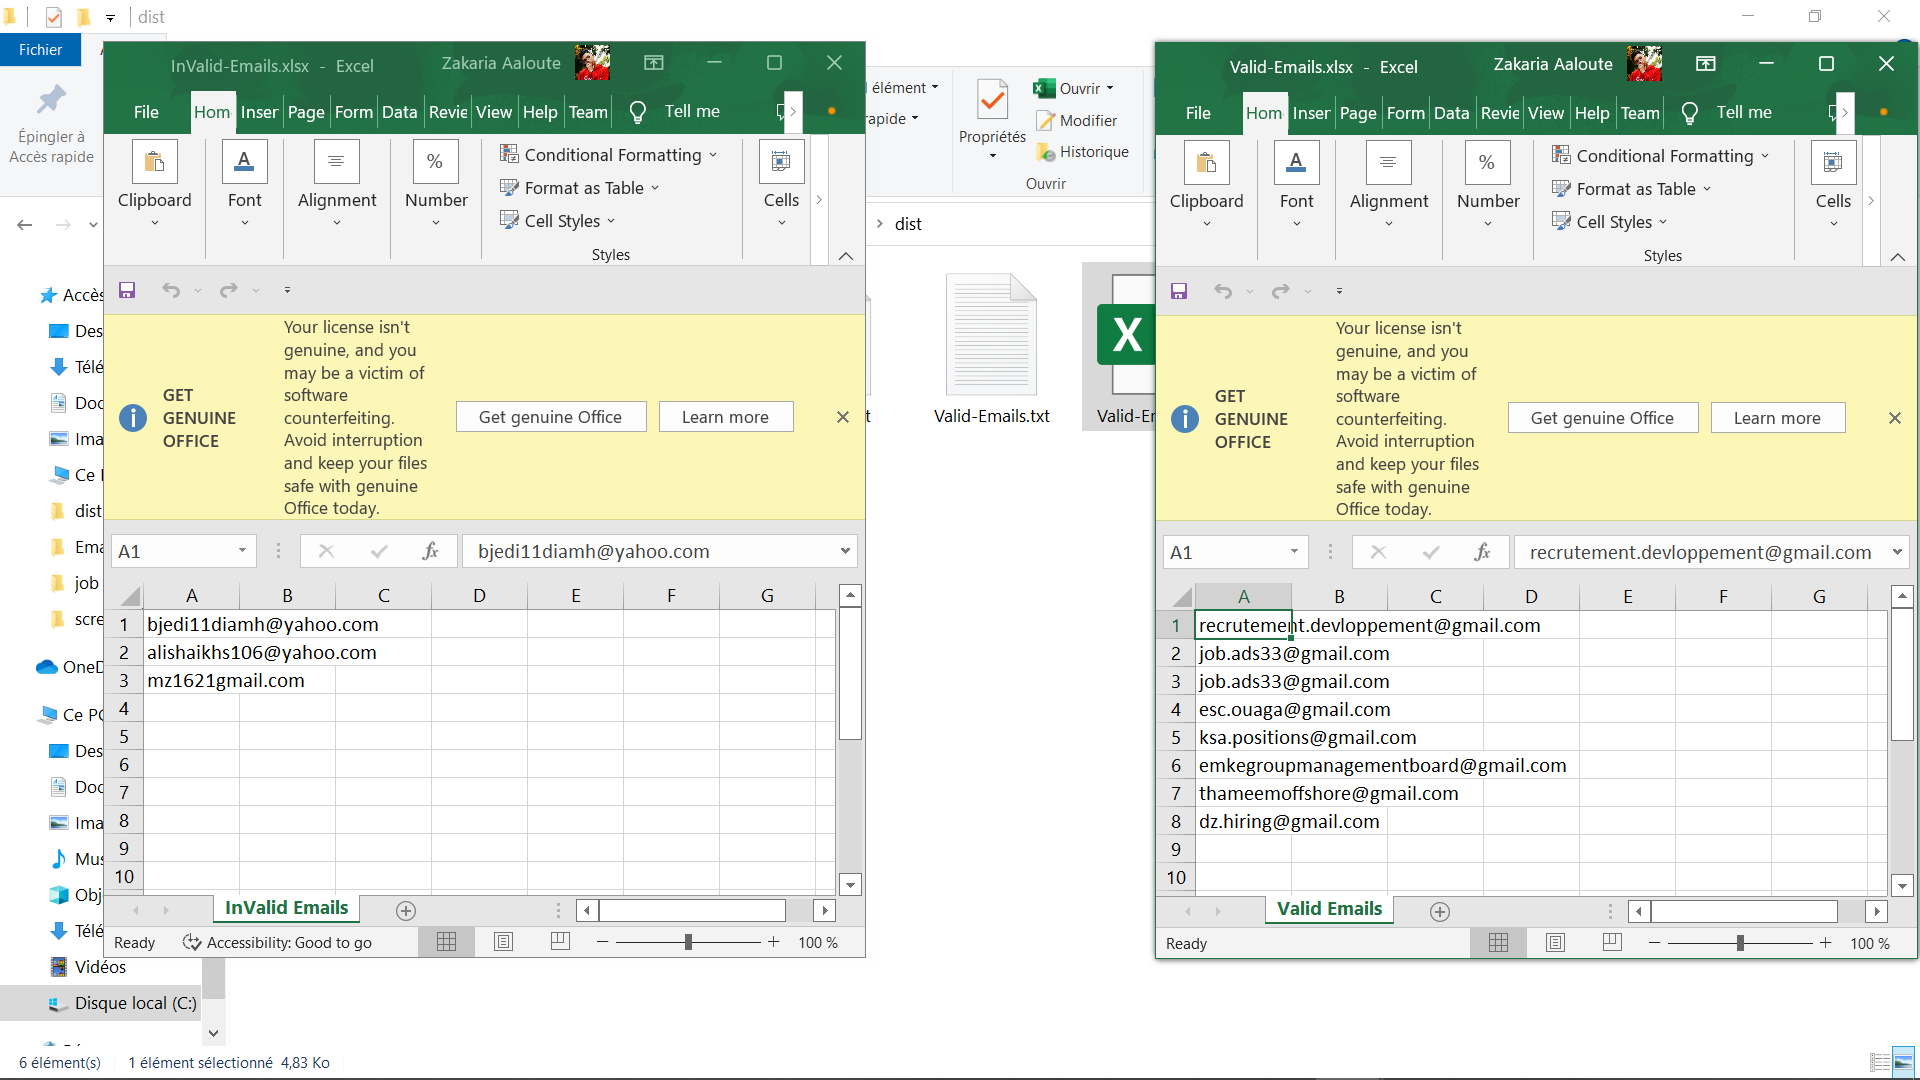Click Get genuine Office in InValid-Emails

[550, 417]
